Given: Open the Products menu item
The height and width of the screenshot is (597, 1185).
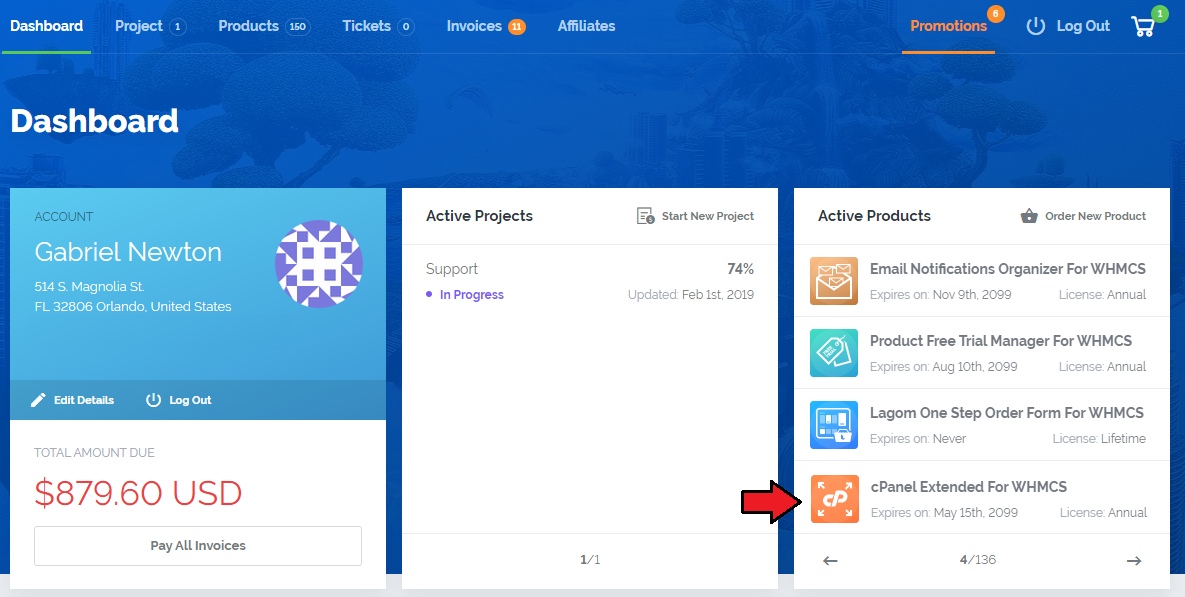Looking at the screenshot, I should click(x=249, y=26).
